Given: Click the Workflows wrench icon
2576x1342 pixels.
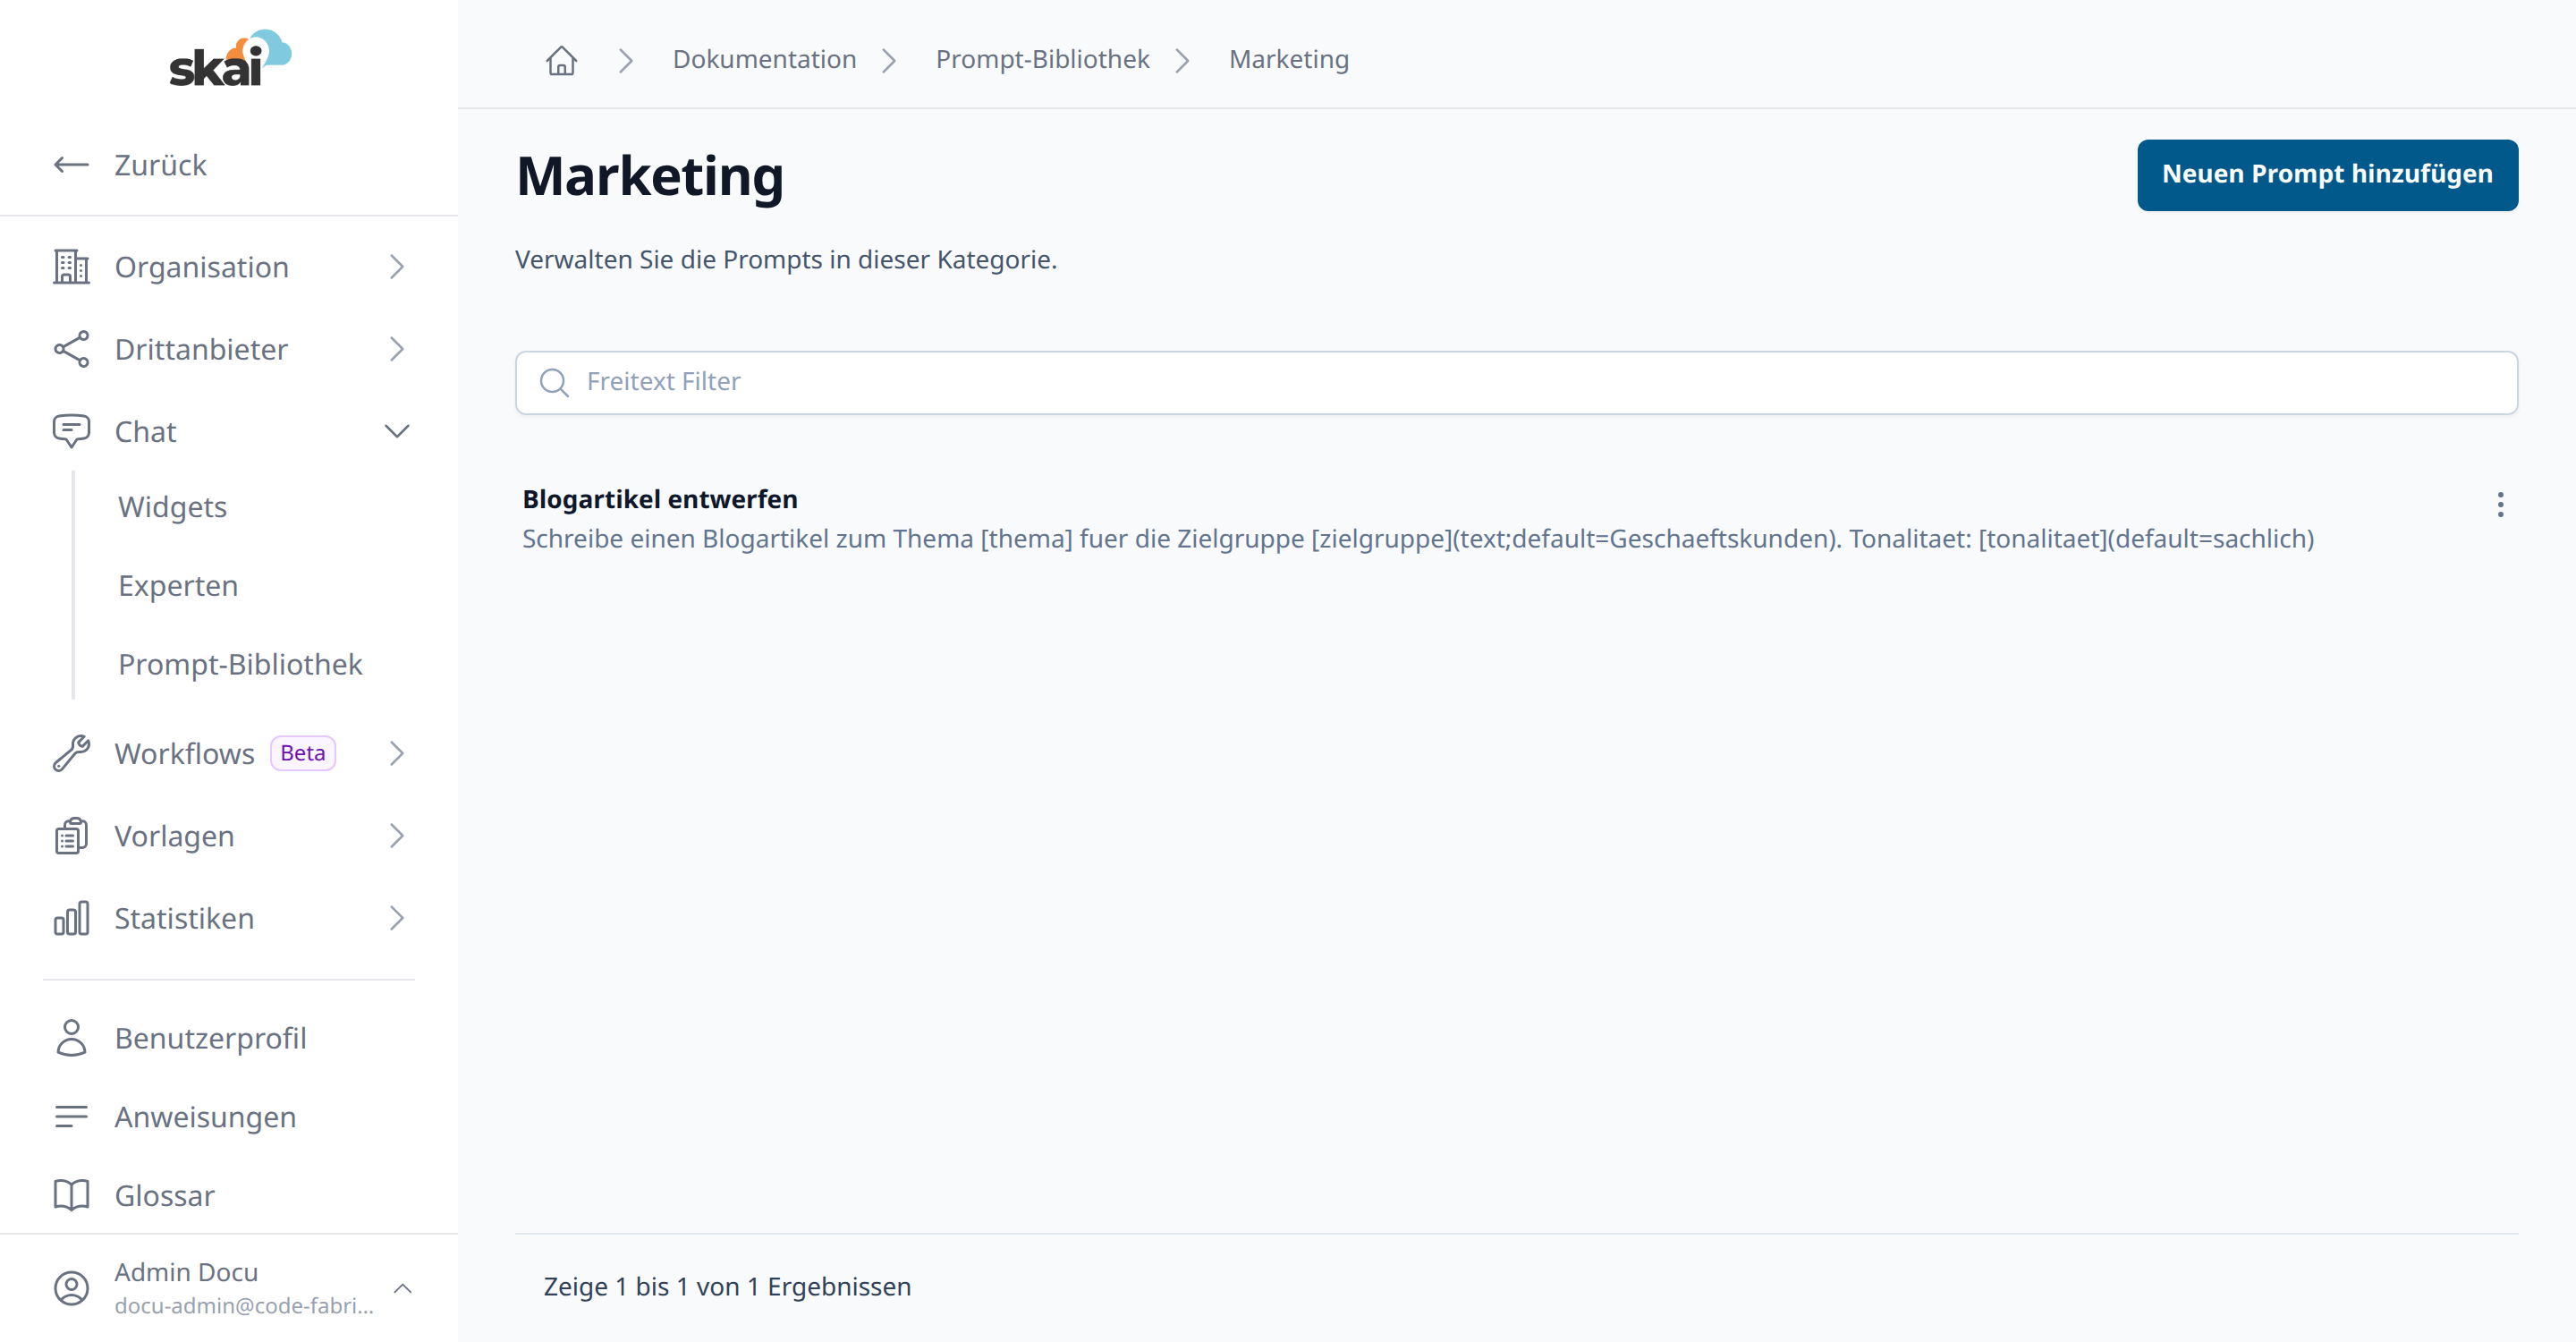Looking at the screenshot, I should (x=71, y=754).
